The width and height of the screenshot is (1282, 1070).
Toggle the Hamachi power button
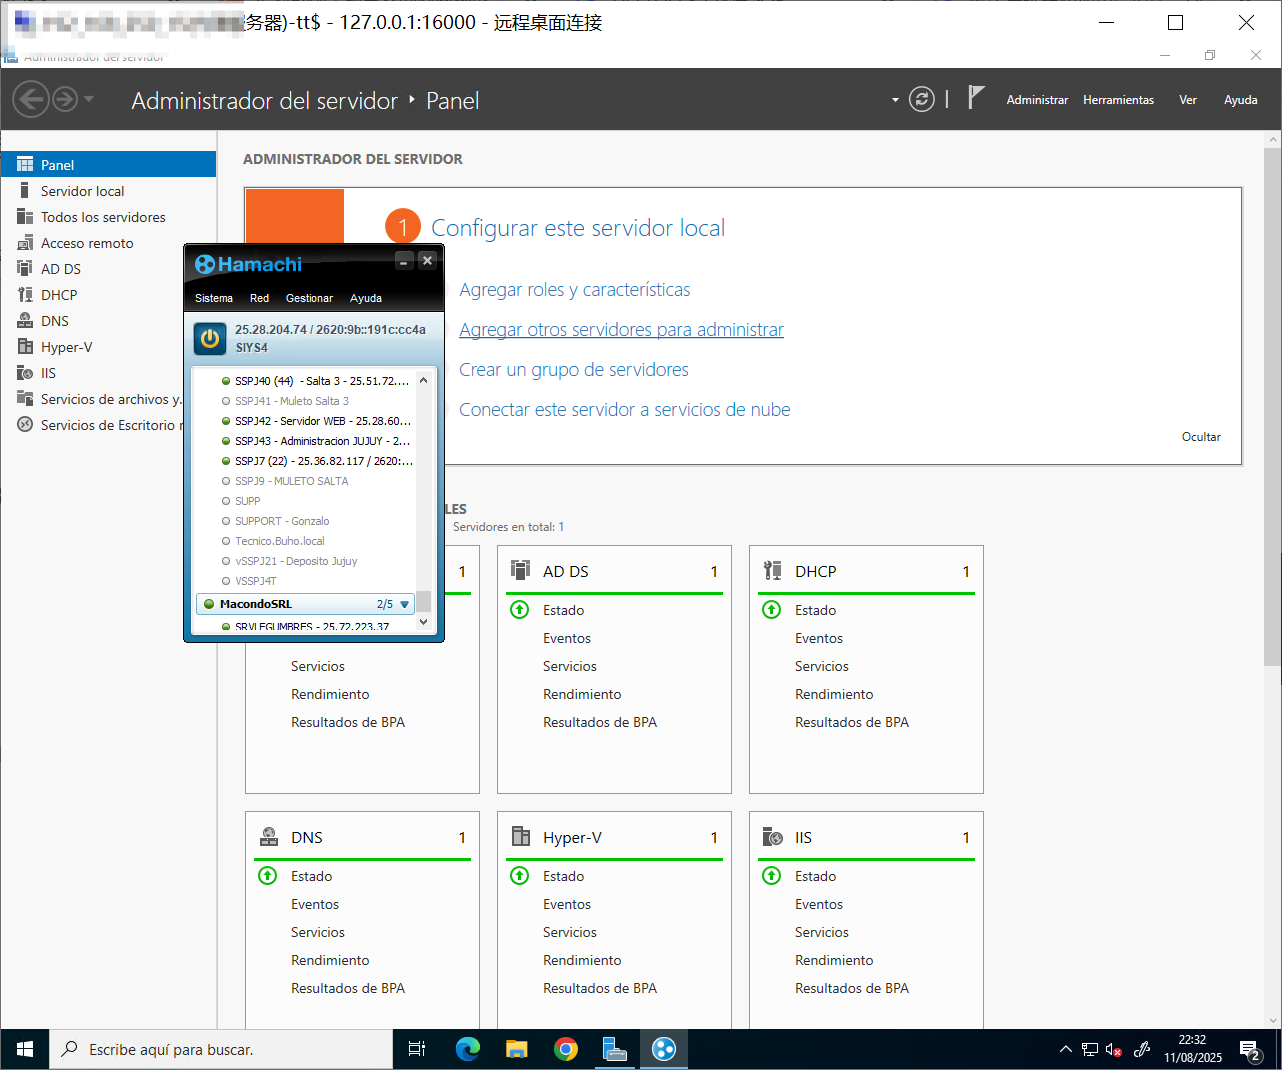pos(210,339)
